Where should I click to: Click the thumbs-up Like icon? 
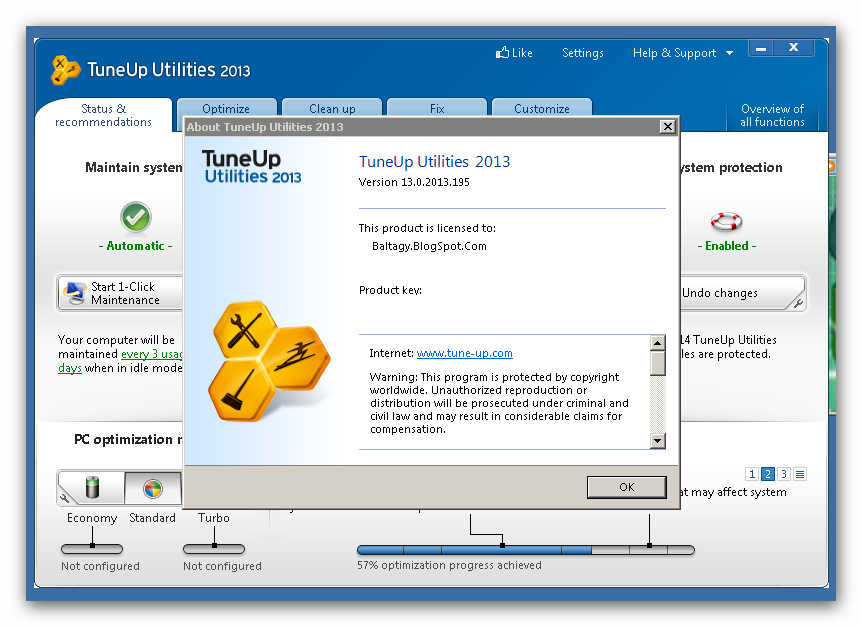point(502,52)
